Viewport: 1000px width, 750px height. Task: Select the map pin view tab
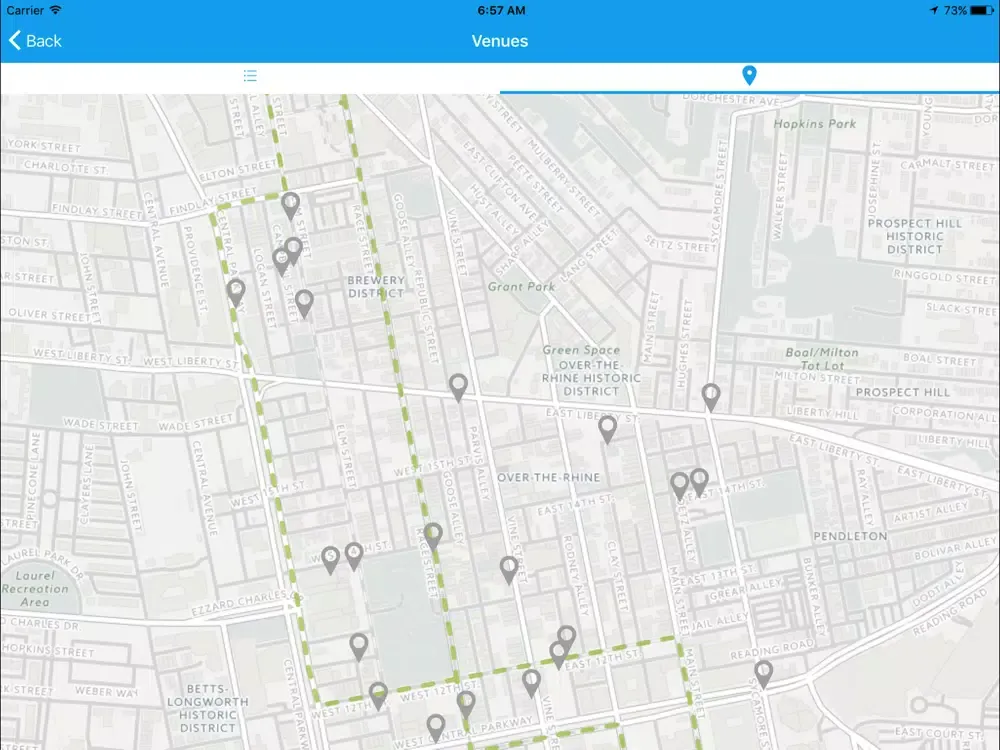(x=749, y=76)
